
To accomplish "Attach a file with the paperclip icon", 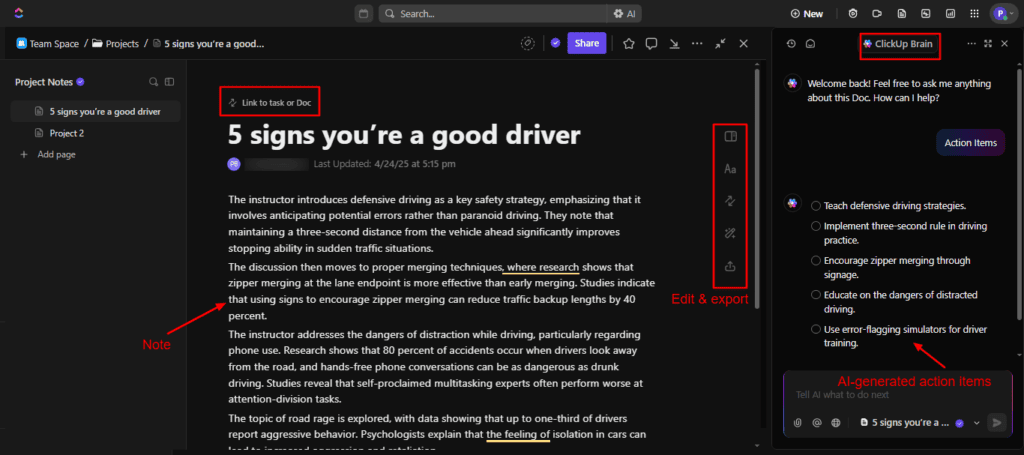I will (797, 422).
